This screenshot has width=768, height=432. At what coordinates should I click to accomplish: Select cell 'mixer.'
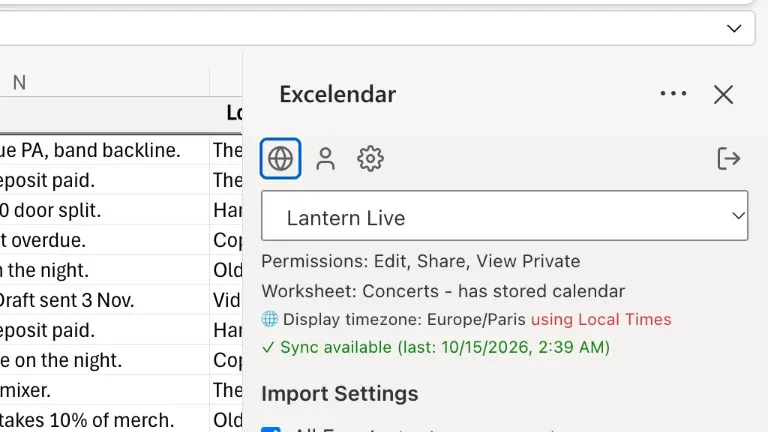(105, 390)
